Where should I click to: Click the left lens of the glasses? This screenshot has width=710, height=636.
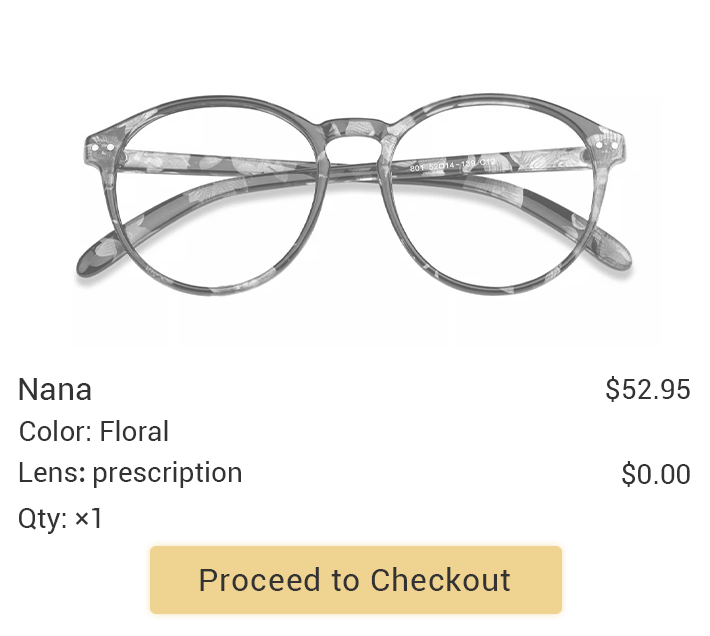pyautogui.click(x=216, y=197)
